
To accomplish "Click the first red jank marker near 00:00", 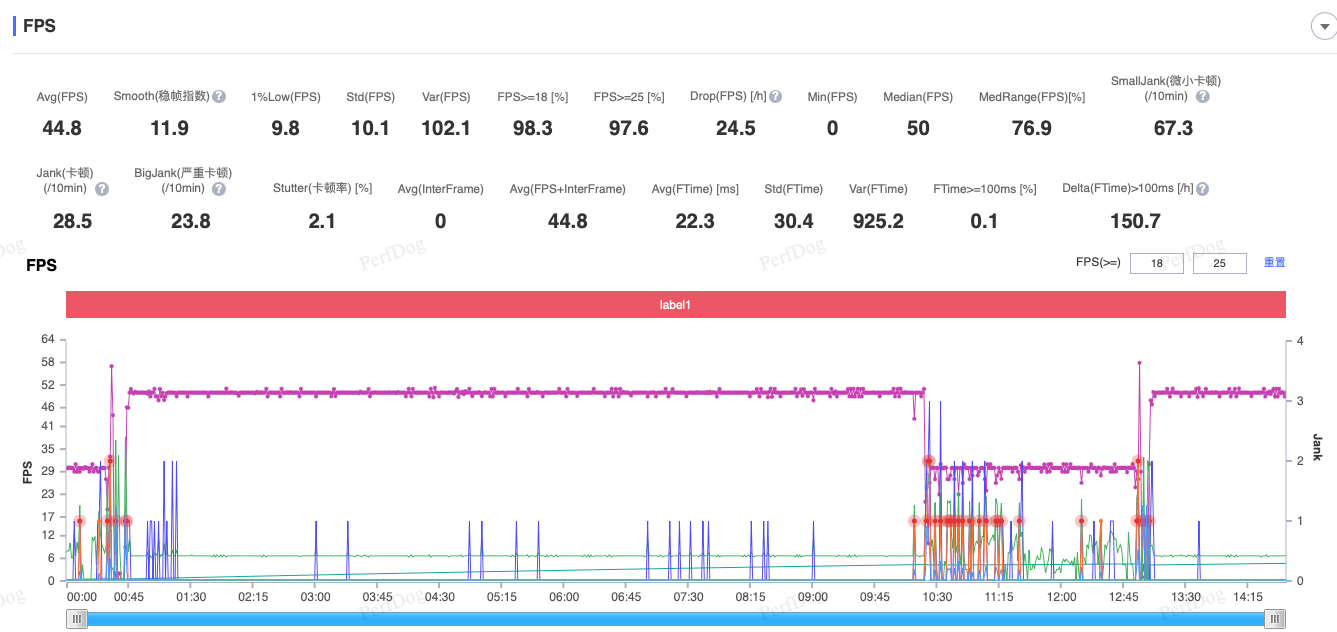I will [x=80, y=521].
